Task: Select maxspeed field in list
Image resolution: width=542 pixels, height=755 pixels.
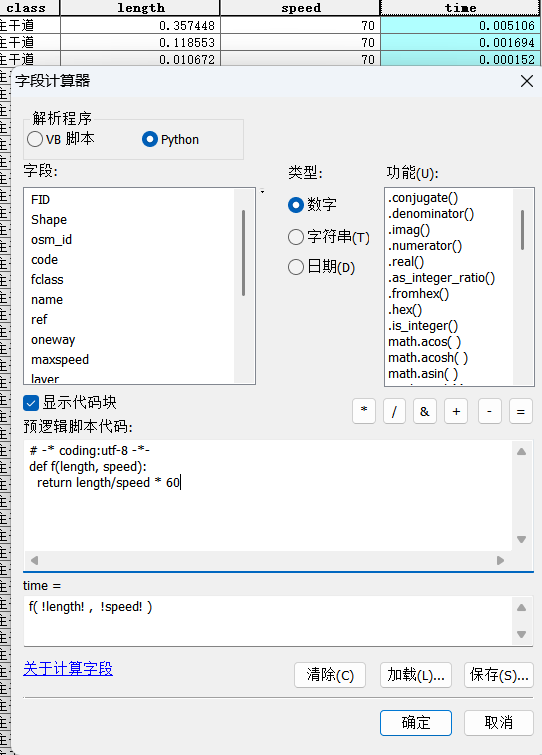Action: [60, 359]
